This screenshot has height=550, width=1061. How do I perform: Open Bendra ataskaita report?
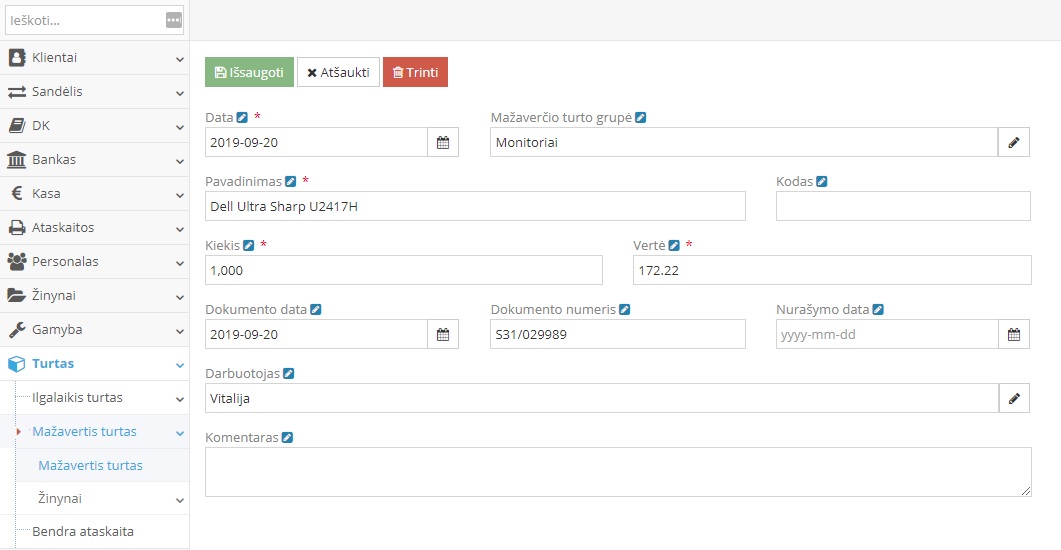point(83,532)
